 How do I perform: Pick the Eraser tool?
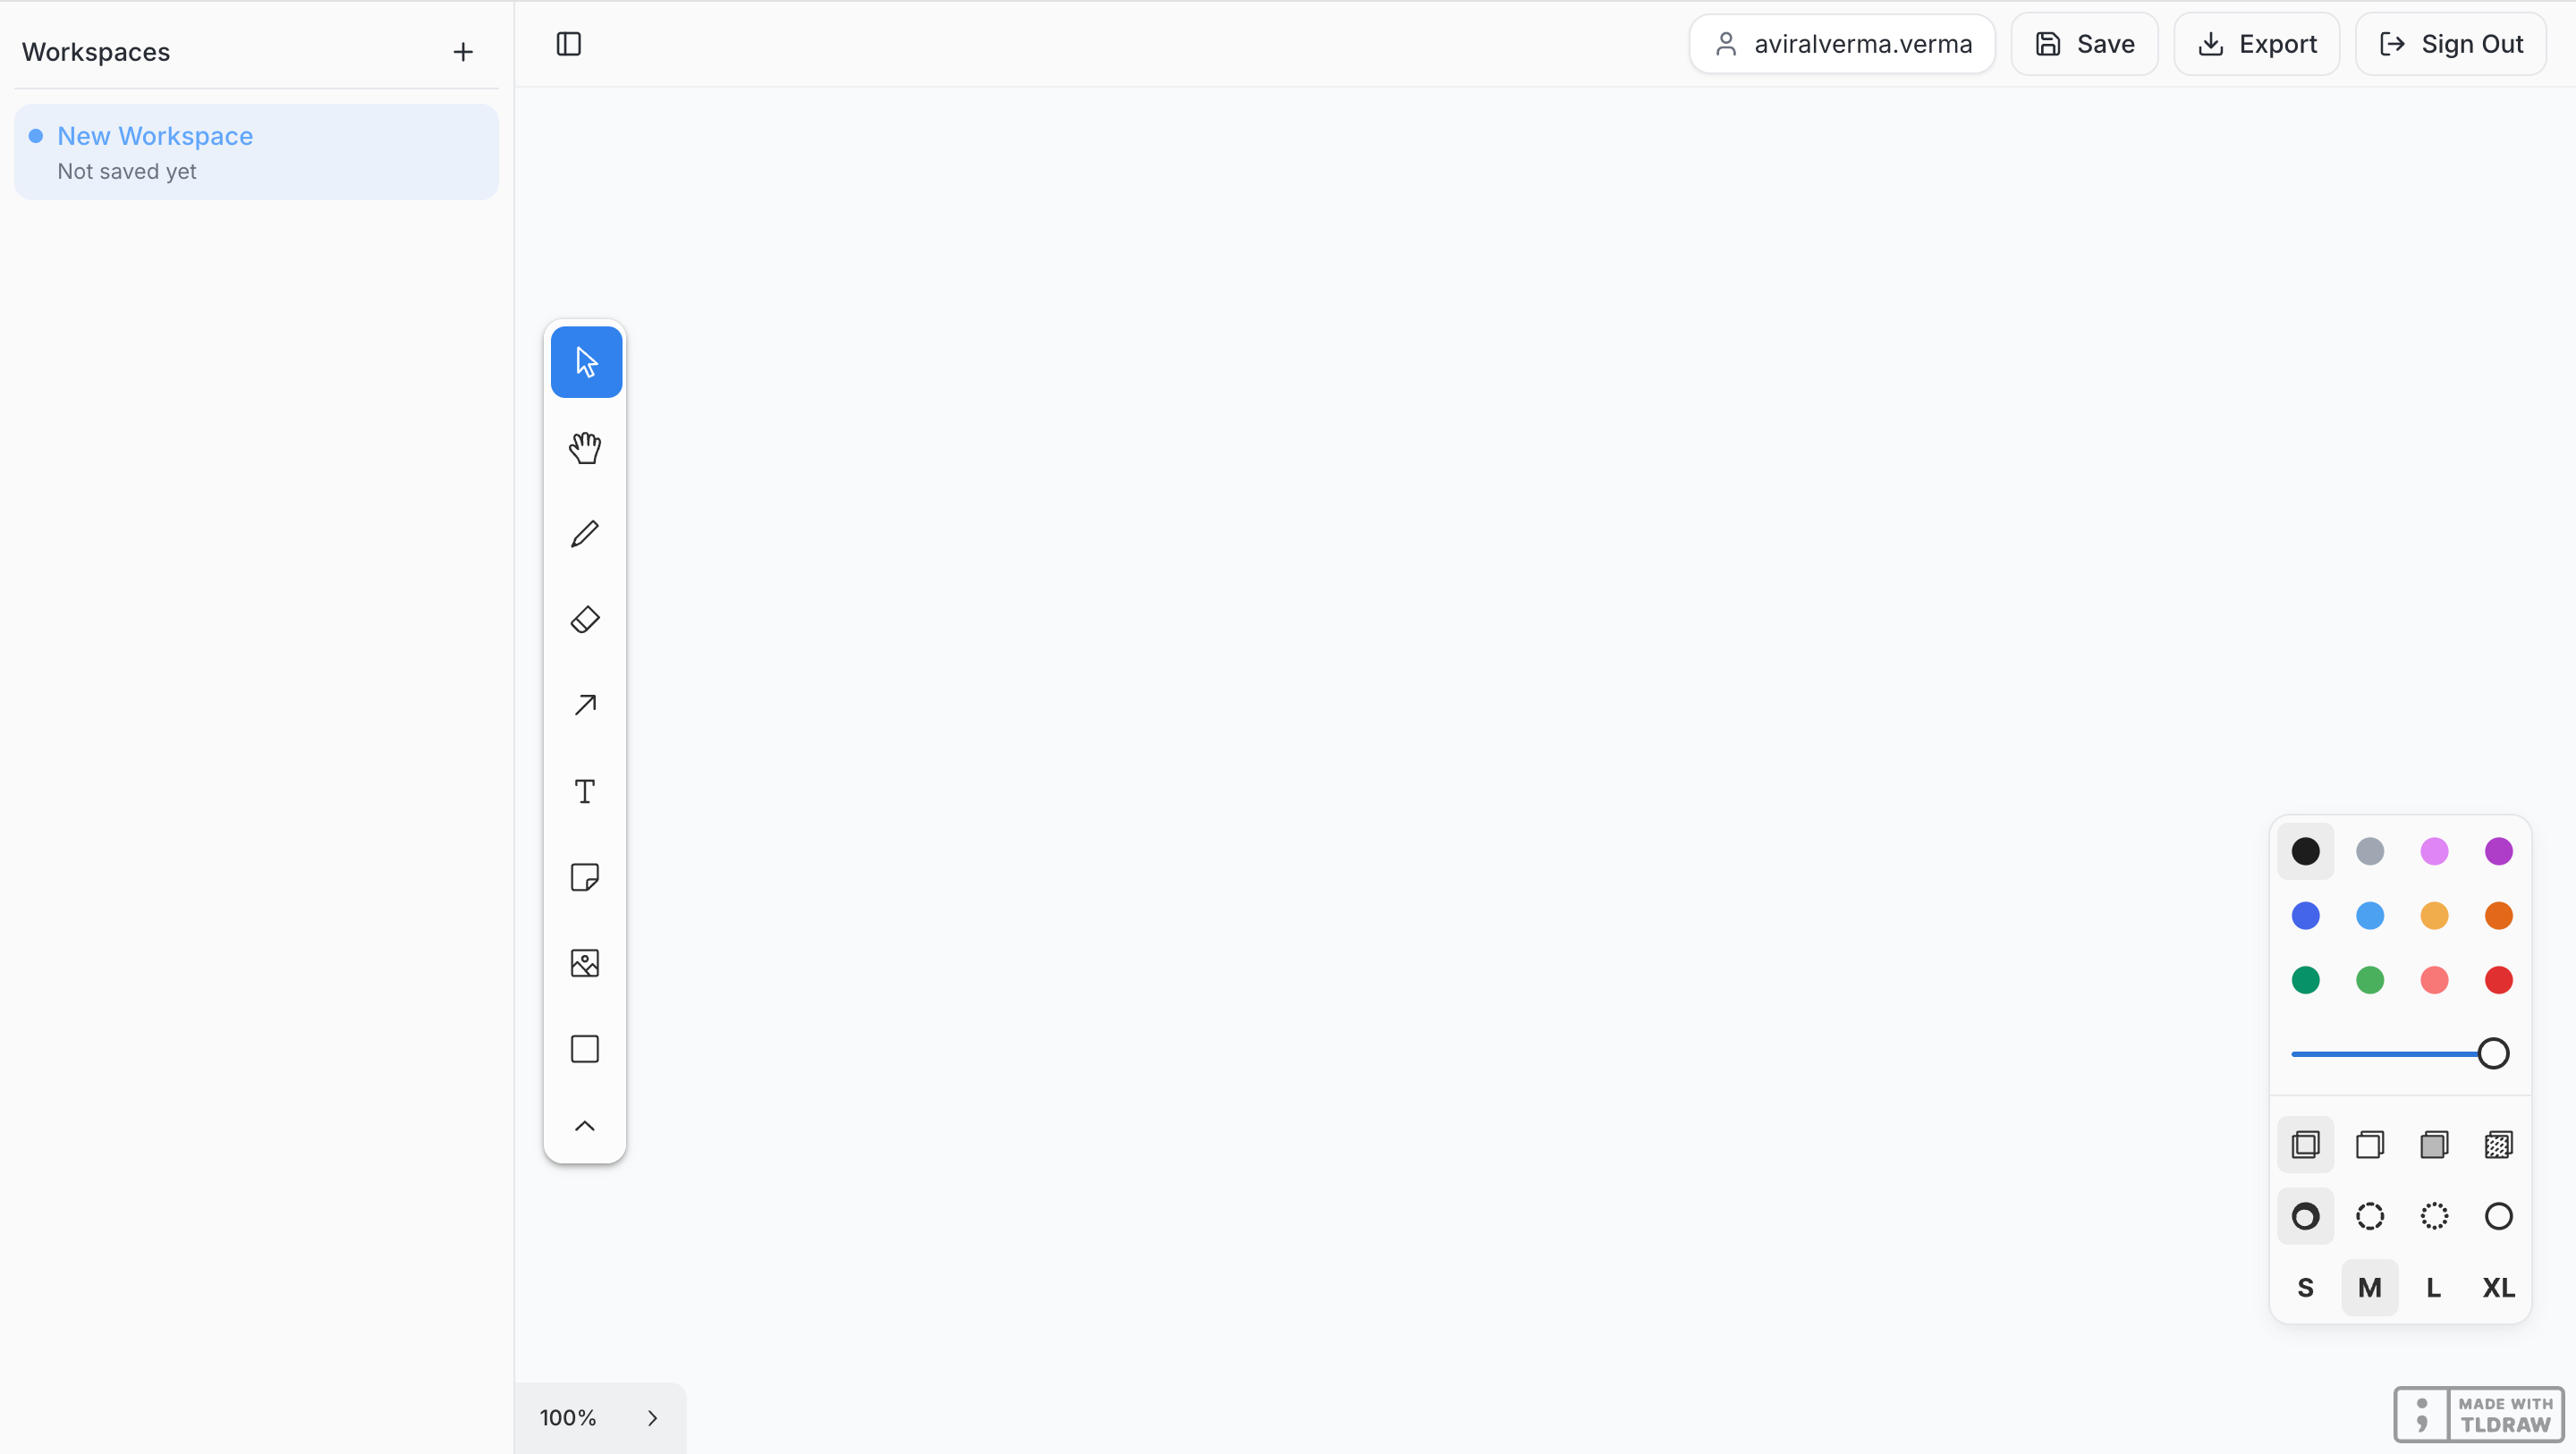click(x=585, y=620)
